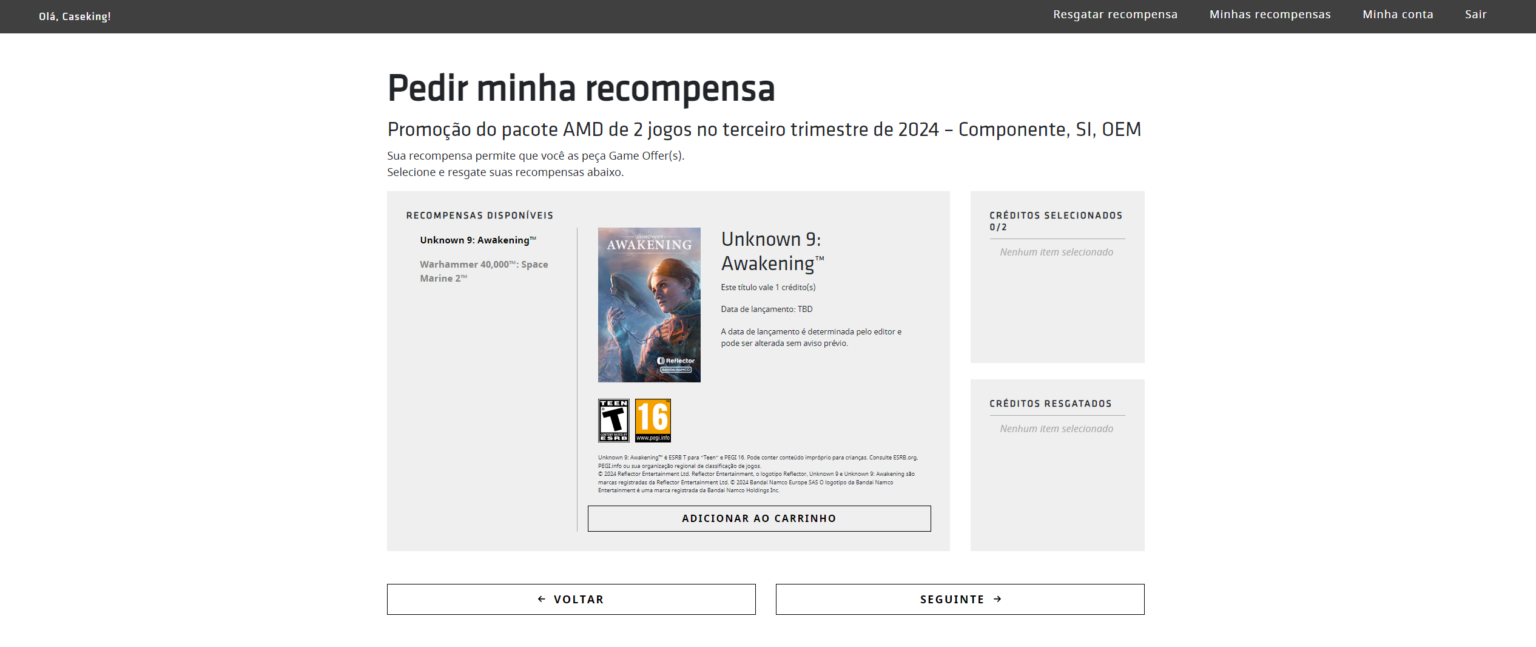
Task: Open Resgatar recompensa in the top navigation
Action: (x=1115, y=15)
